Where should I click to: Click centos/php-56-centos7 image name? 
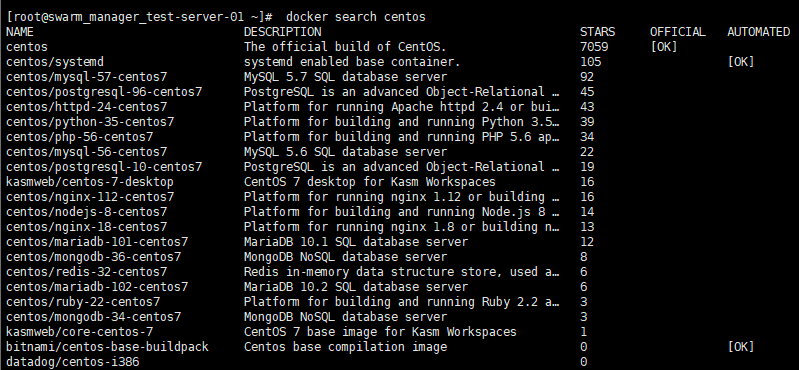(79, 137)
